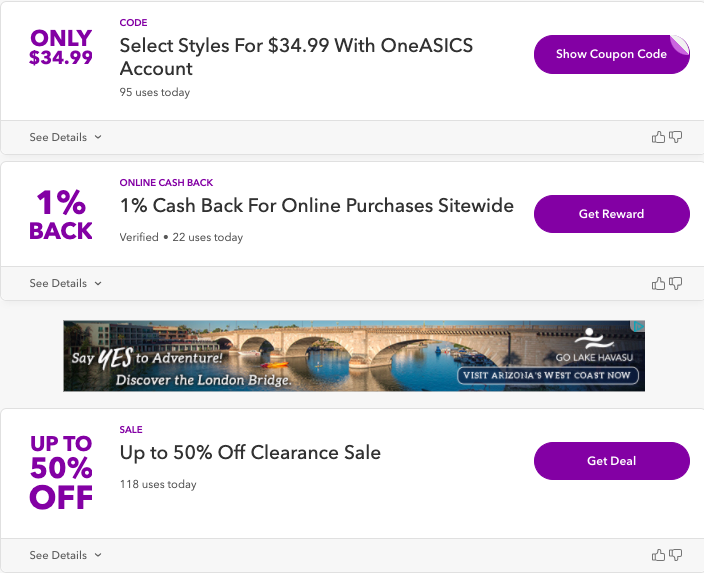Thumbs down the 50% Off Clearance deal
This screenshot has width=704, height=573.
tap(675, 555)
